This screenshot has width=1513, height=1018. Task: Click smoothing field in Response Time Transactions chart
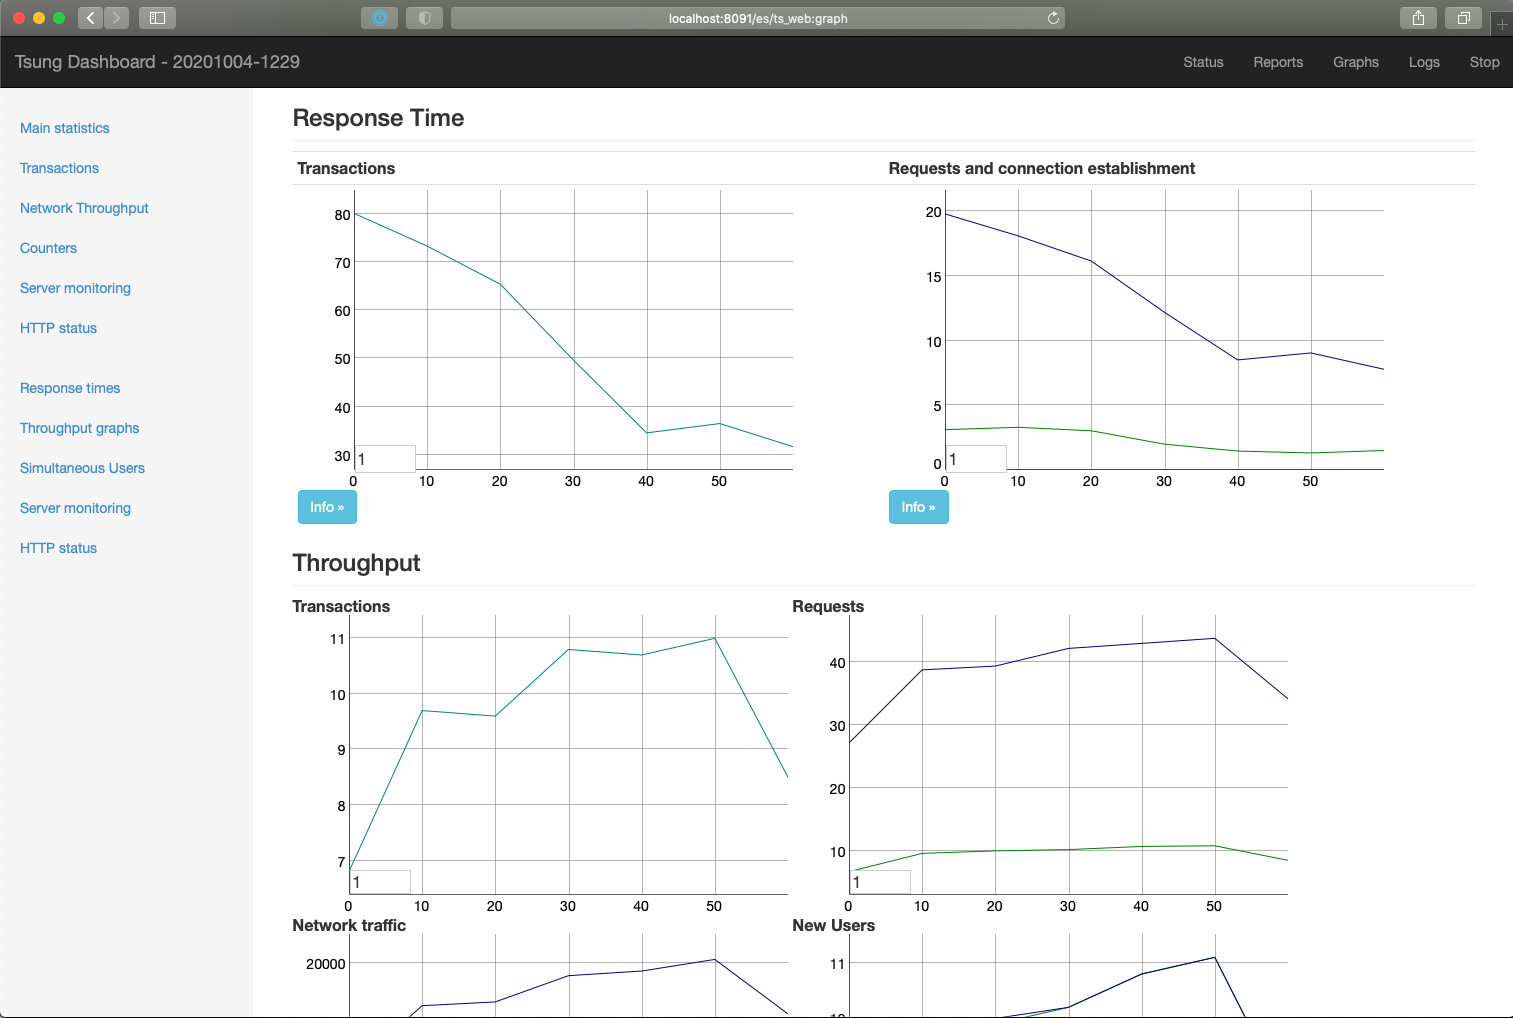point(385,459)
